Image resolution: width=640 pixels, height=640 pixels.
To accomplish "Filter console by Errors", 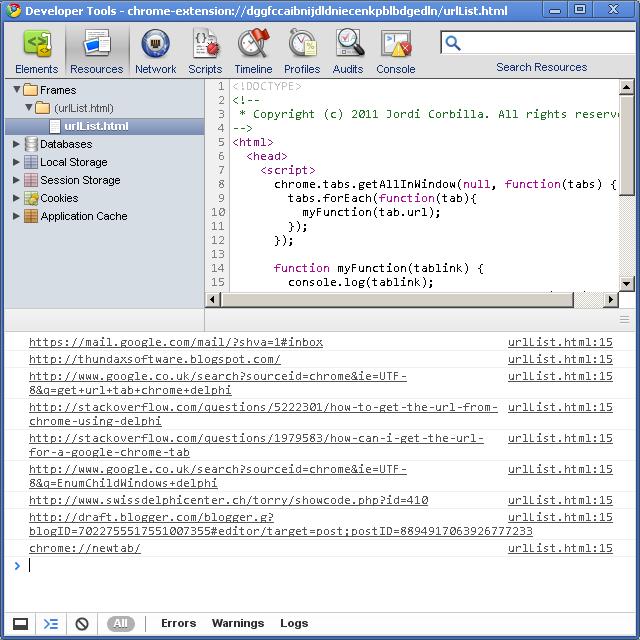I will [178, 623].
